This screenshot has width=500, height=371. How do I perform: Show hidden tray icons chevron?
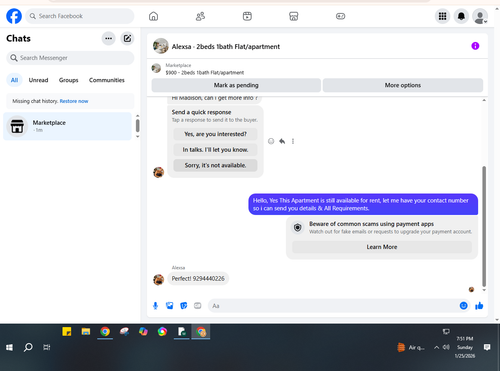(436, 348)
